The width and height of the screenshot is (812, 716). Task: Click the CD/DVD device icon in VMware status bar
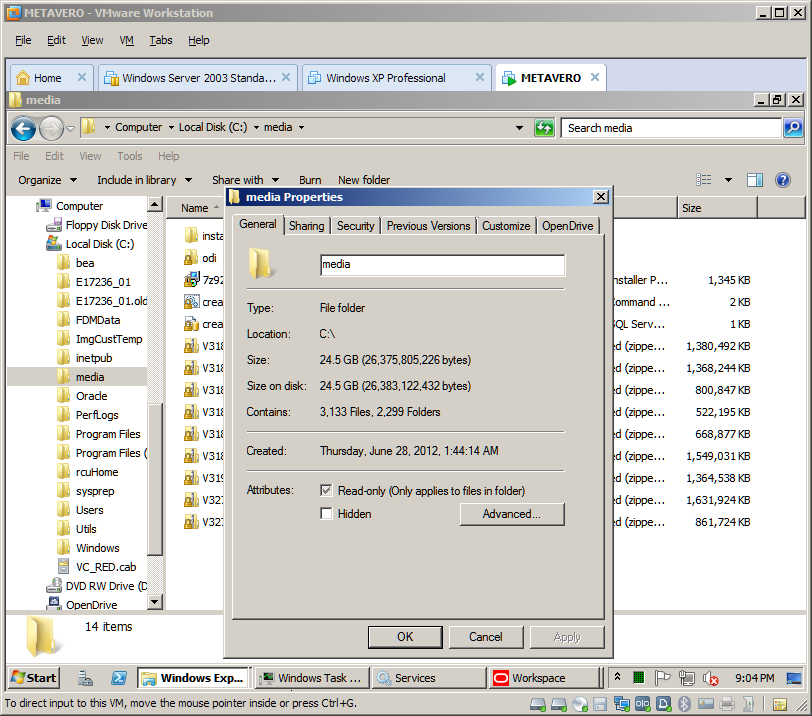pos(580,704)
